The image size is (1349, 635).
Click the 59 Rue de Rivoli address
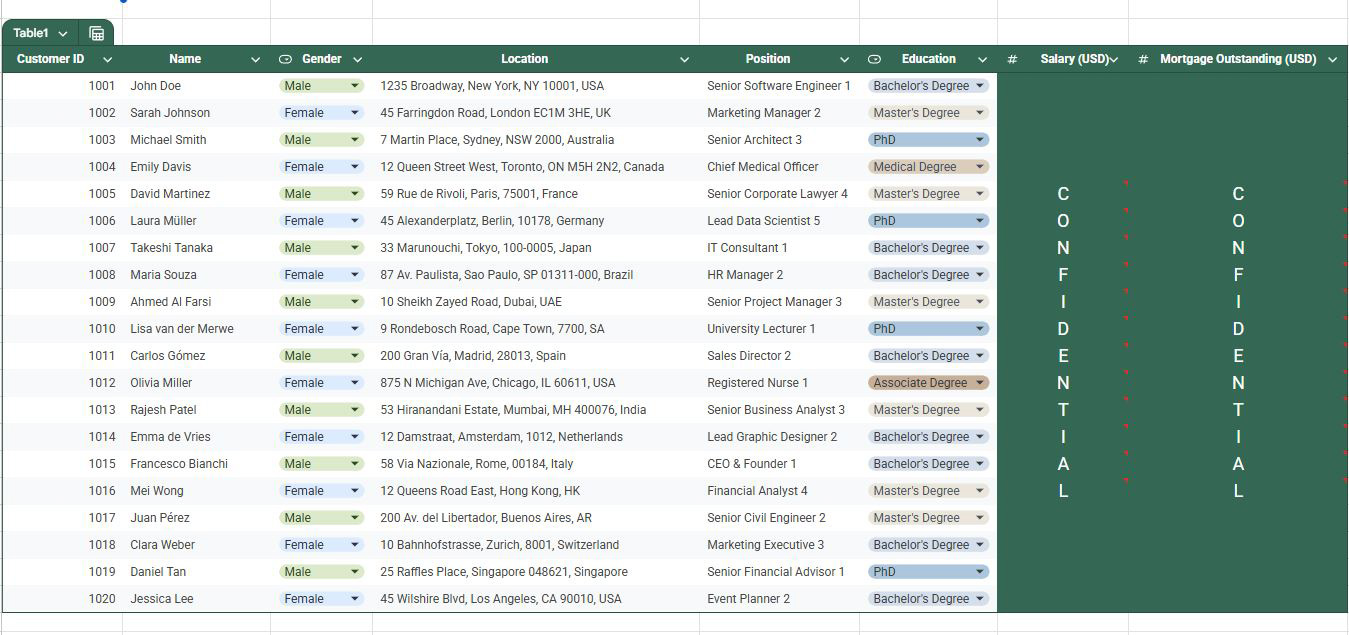(x=535, y=194)
